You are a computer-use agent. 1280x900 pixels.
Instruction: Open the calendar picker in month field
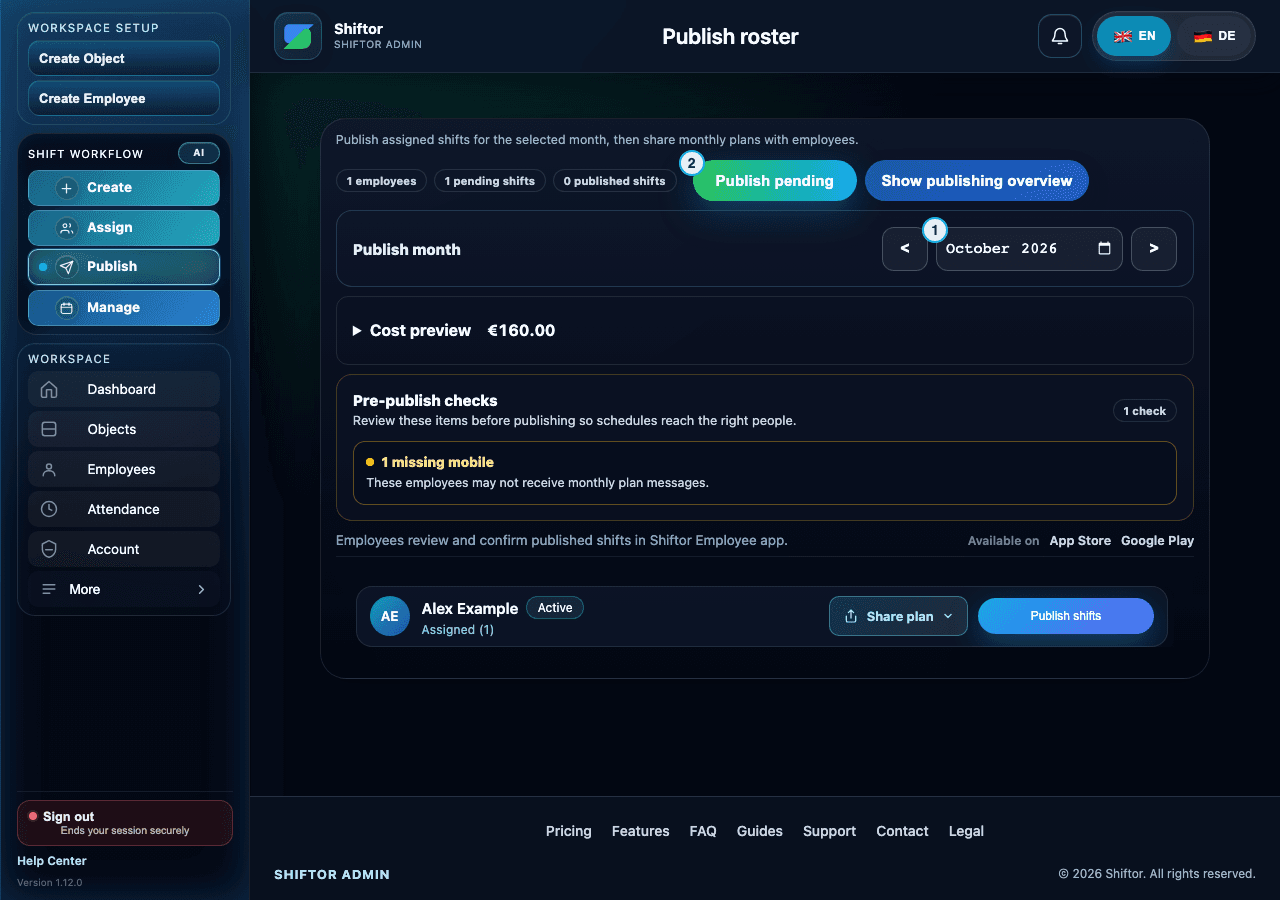(x=1104, y=249)
